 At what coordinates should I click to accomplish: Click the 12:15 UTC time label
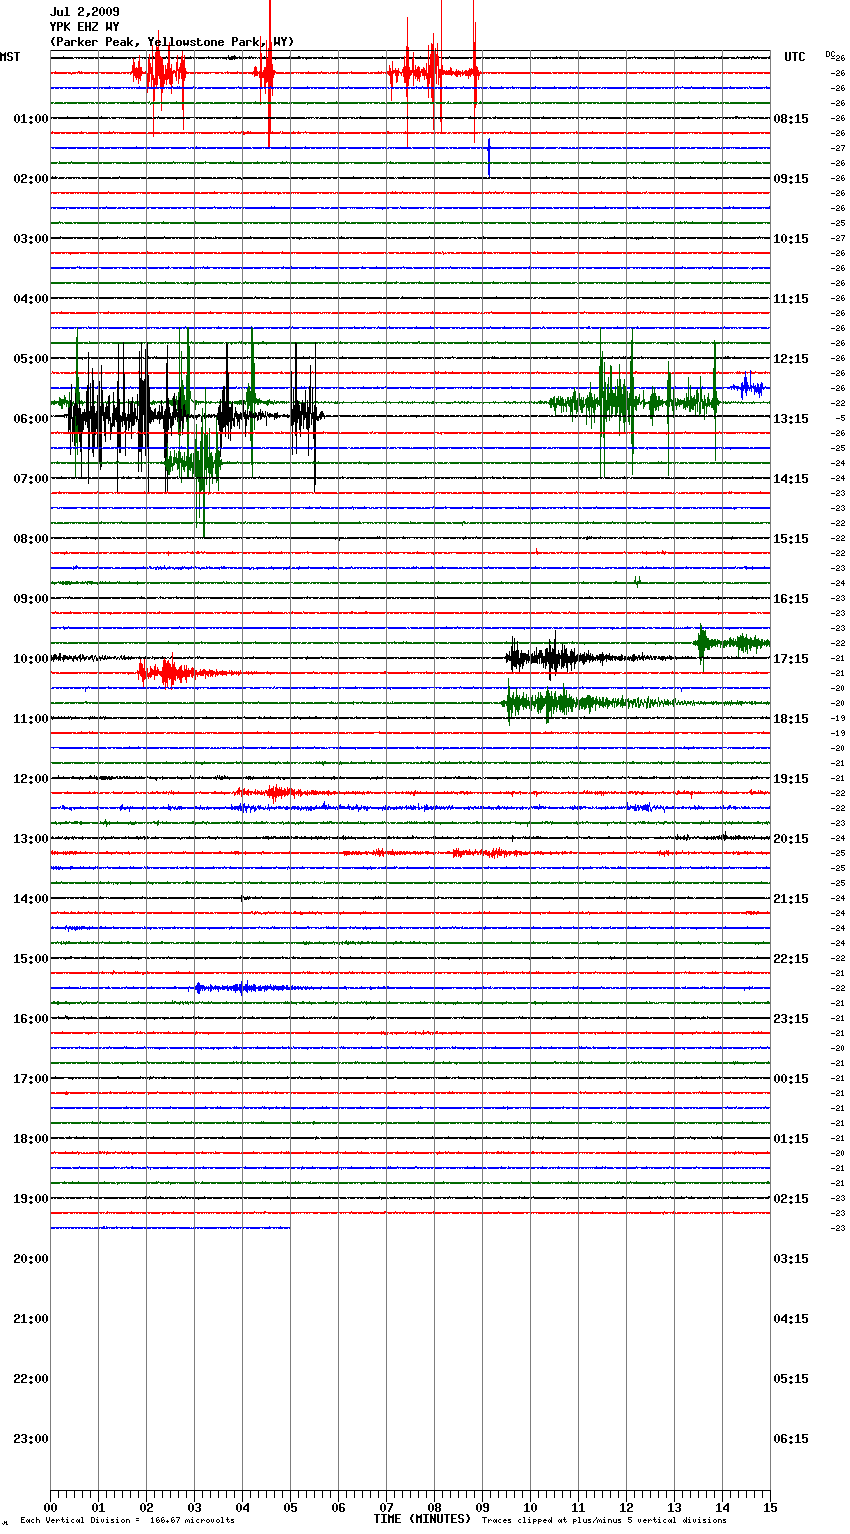[x=791, y=359]
